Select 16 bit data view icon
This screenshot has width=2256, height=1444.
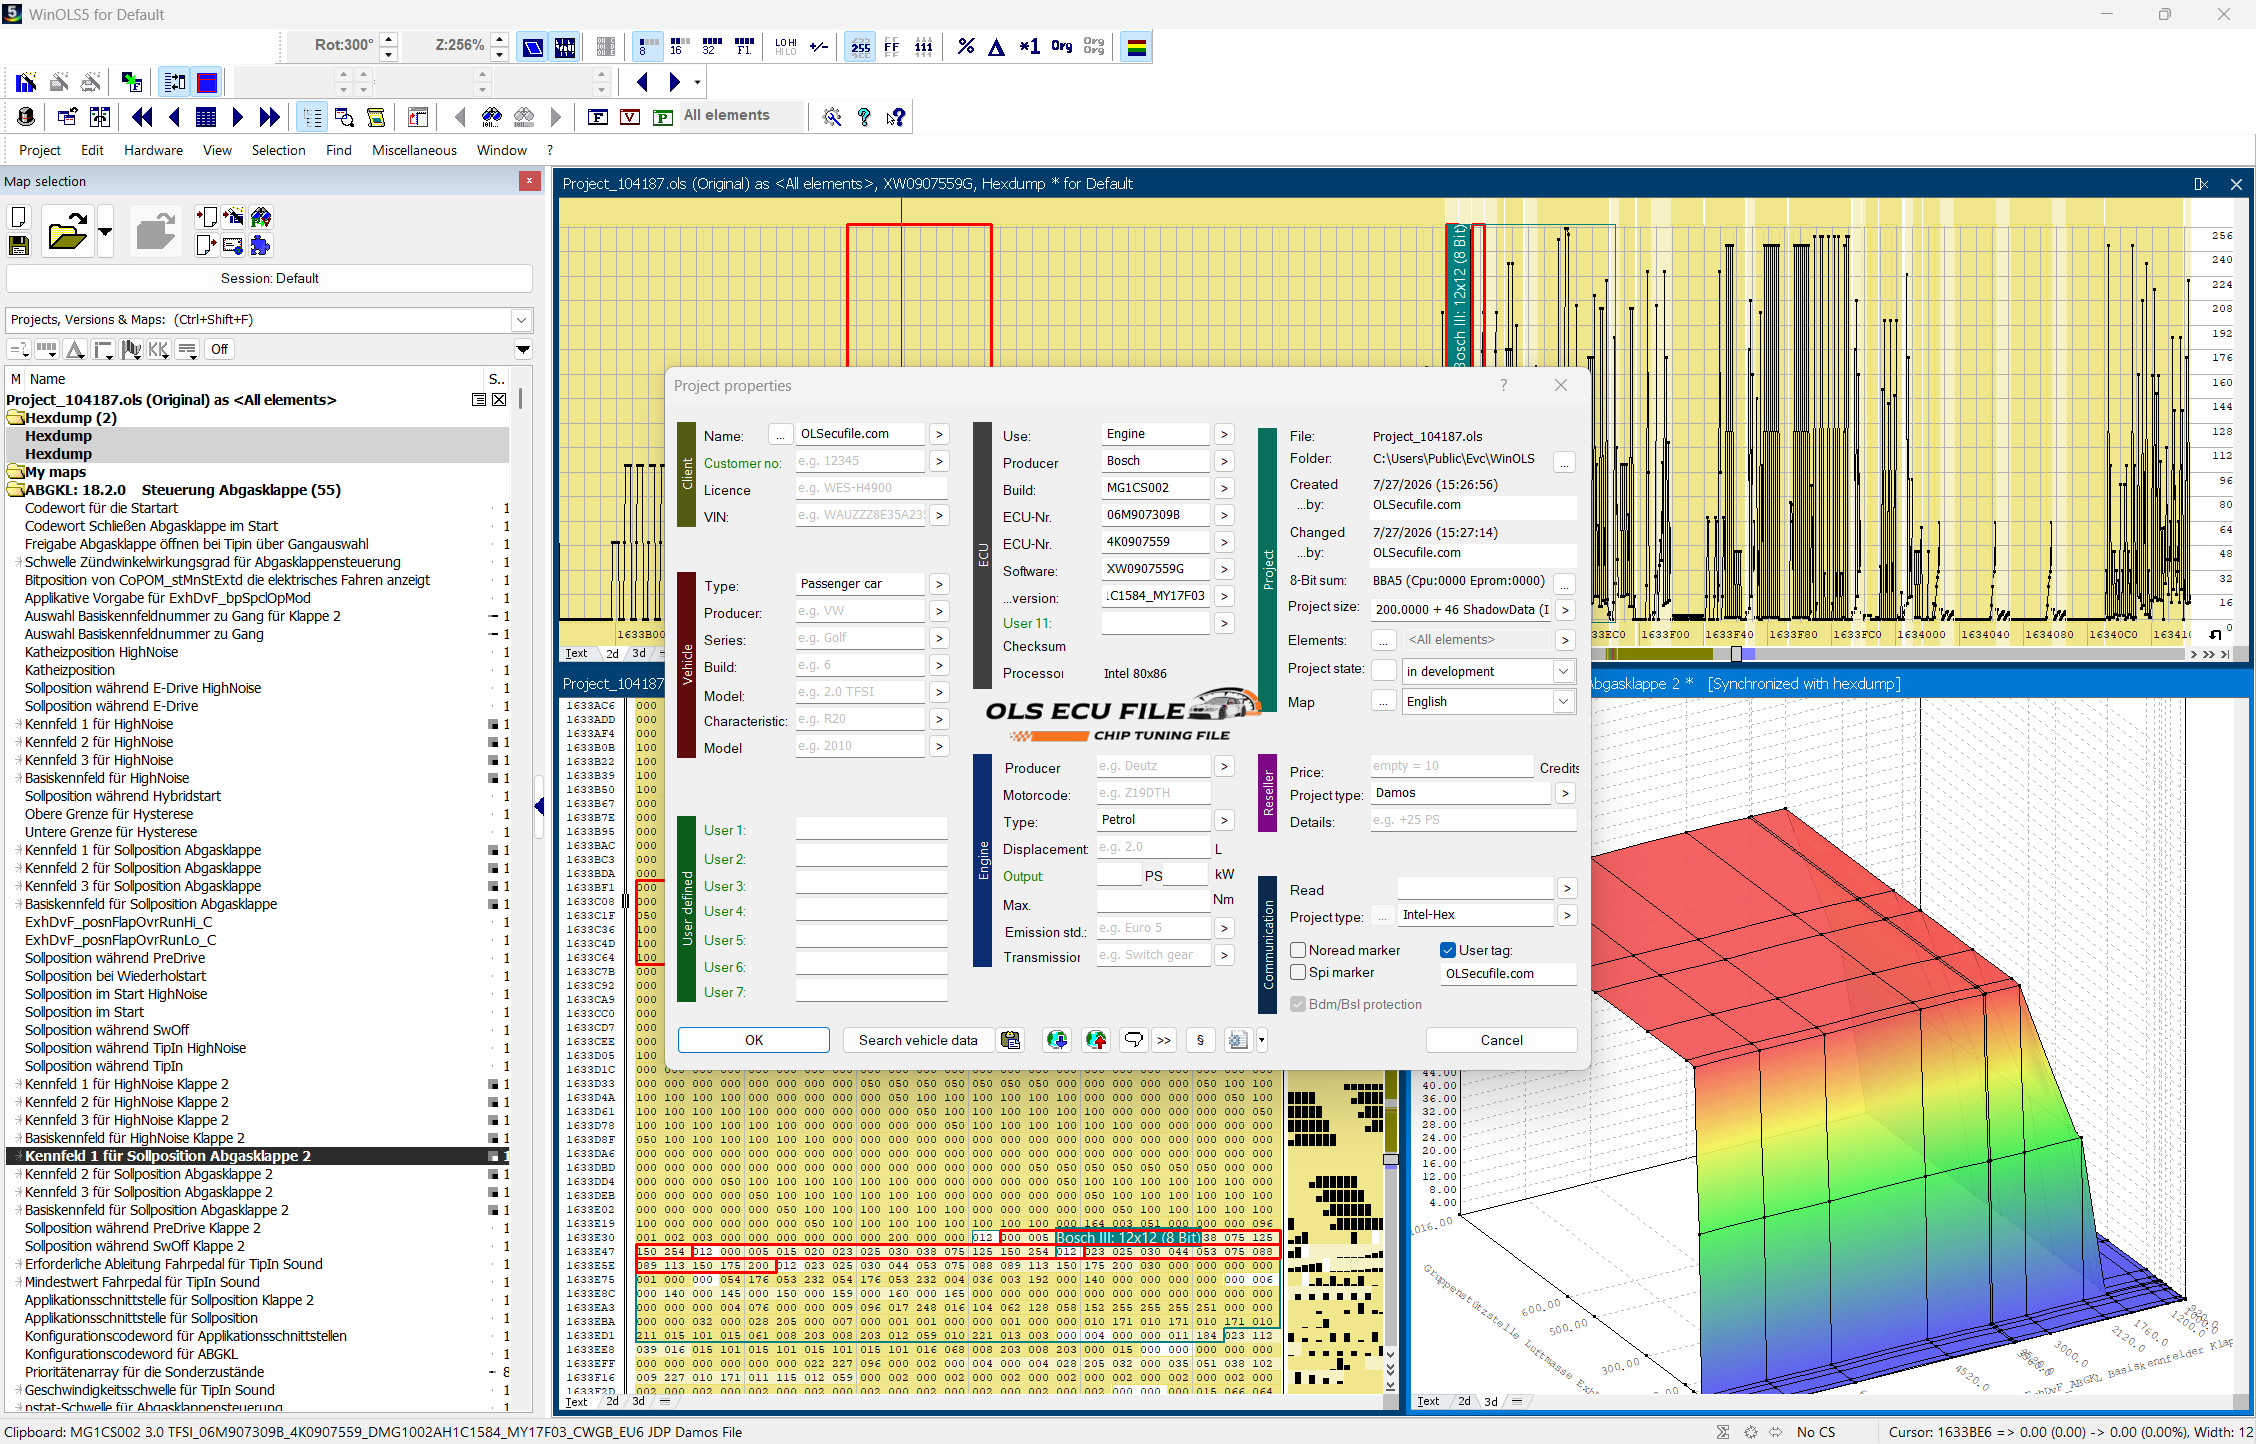click(x=680, y=46)
